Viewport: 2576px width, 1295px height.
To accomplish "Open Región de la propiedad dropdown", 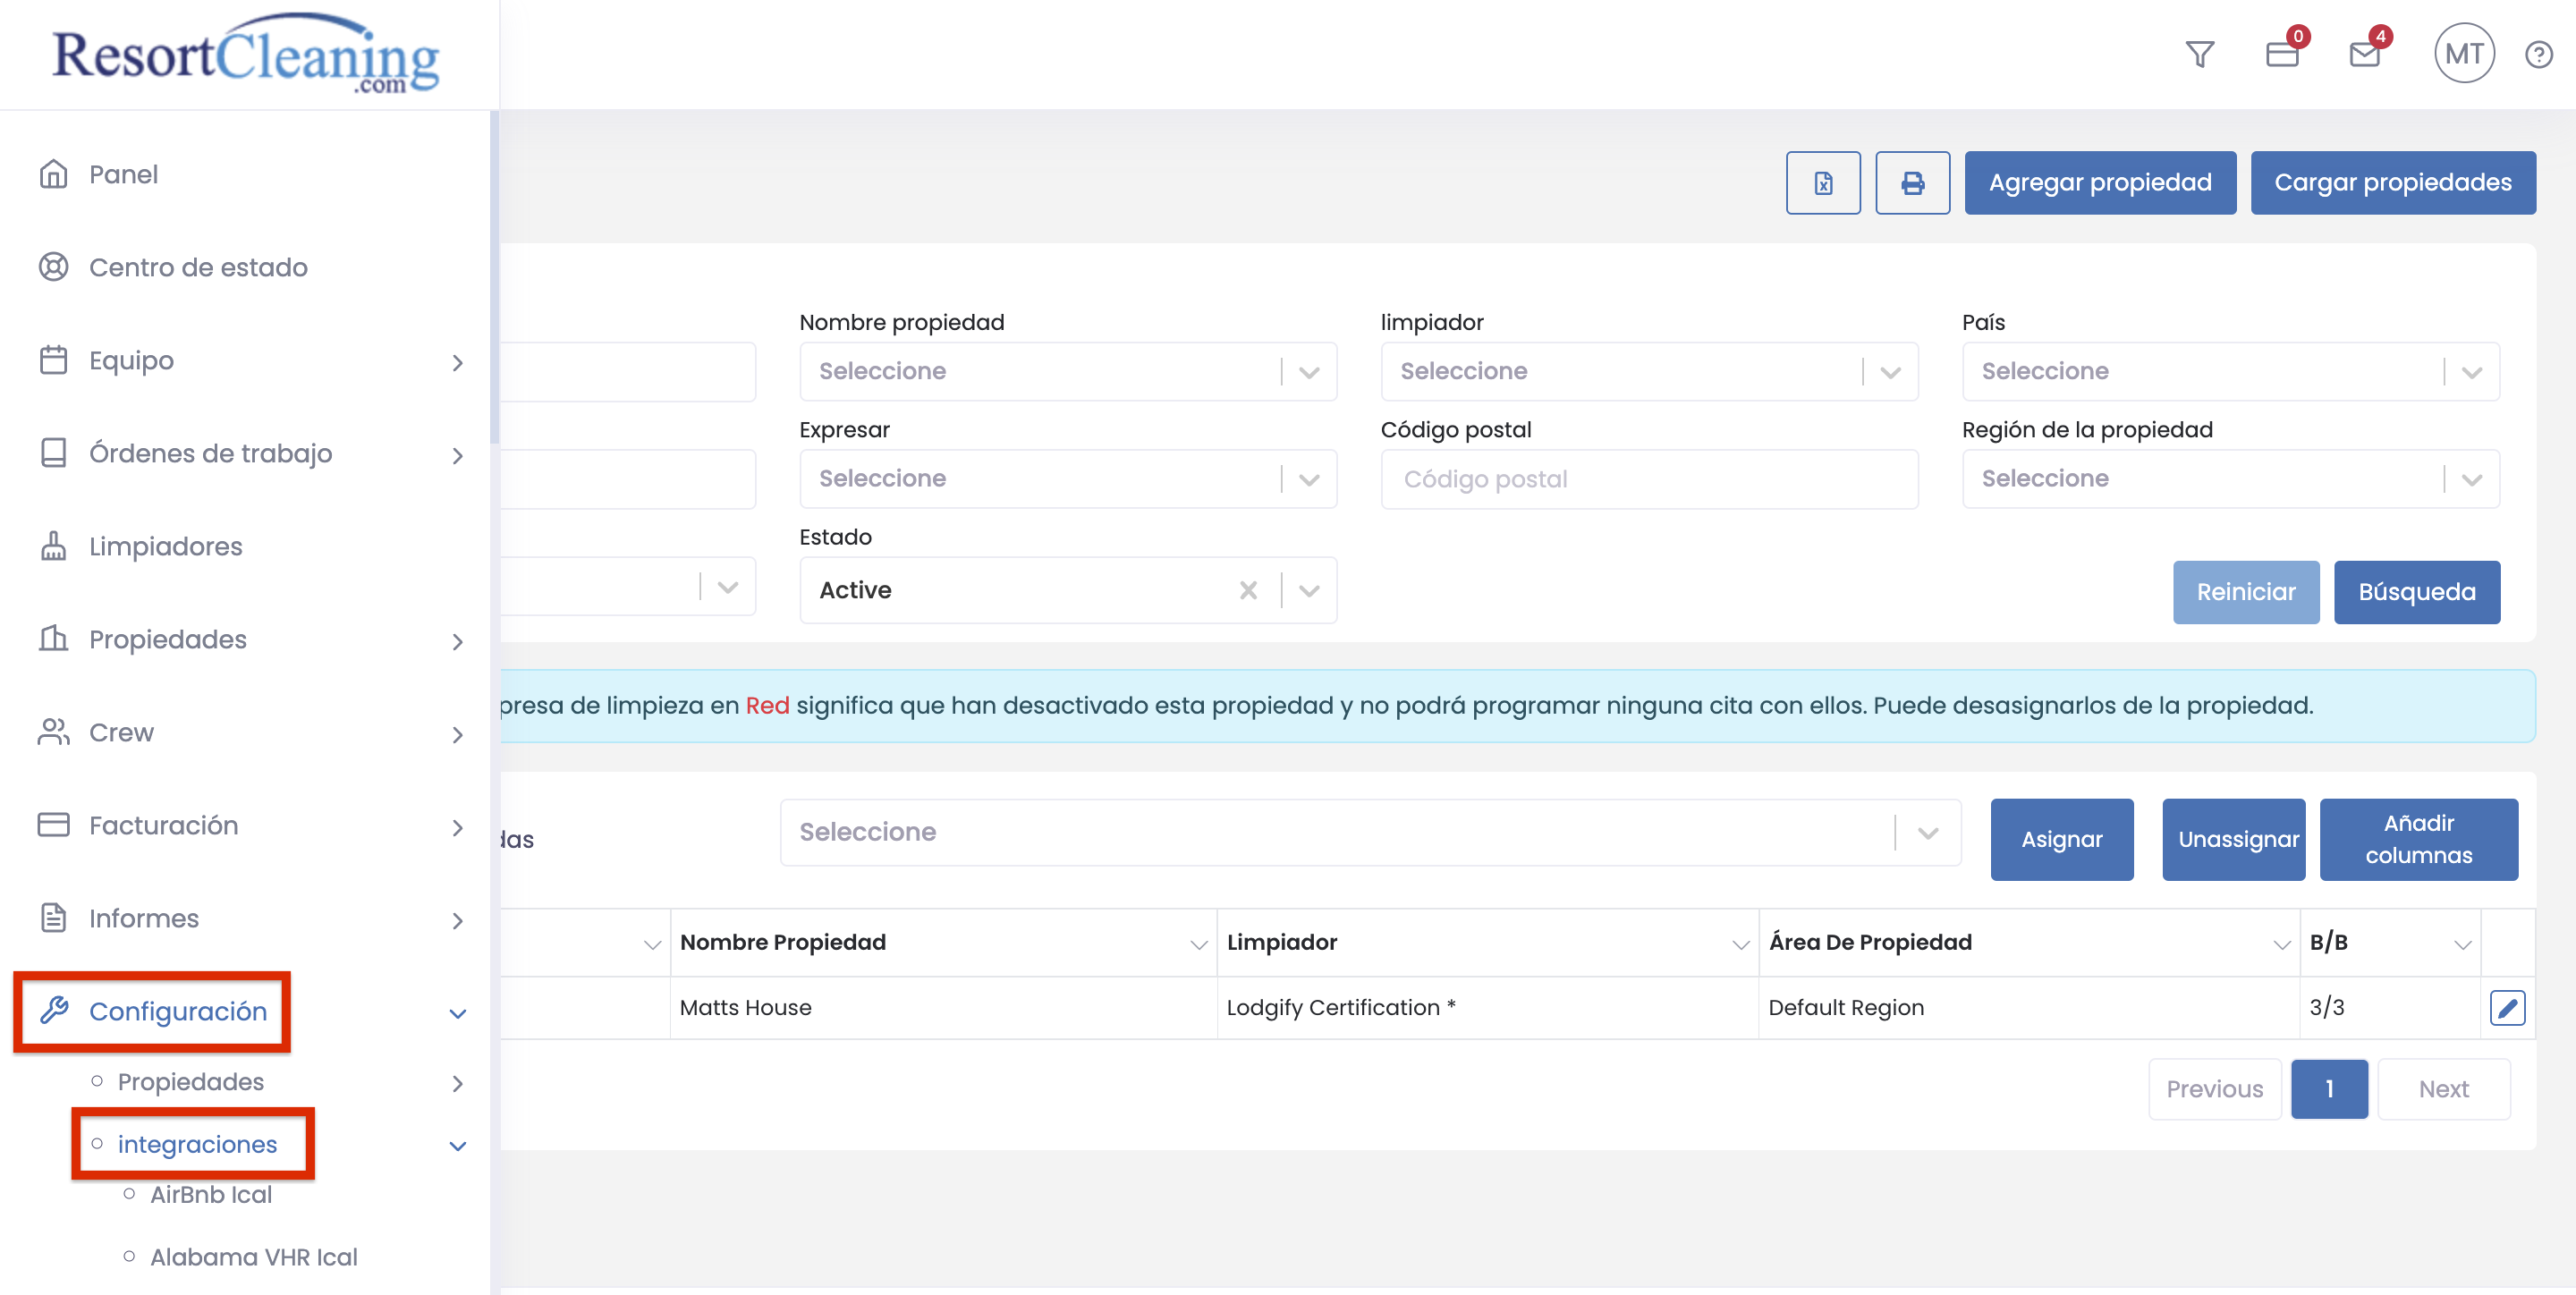I will [x=2230, y=478].
